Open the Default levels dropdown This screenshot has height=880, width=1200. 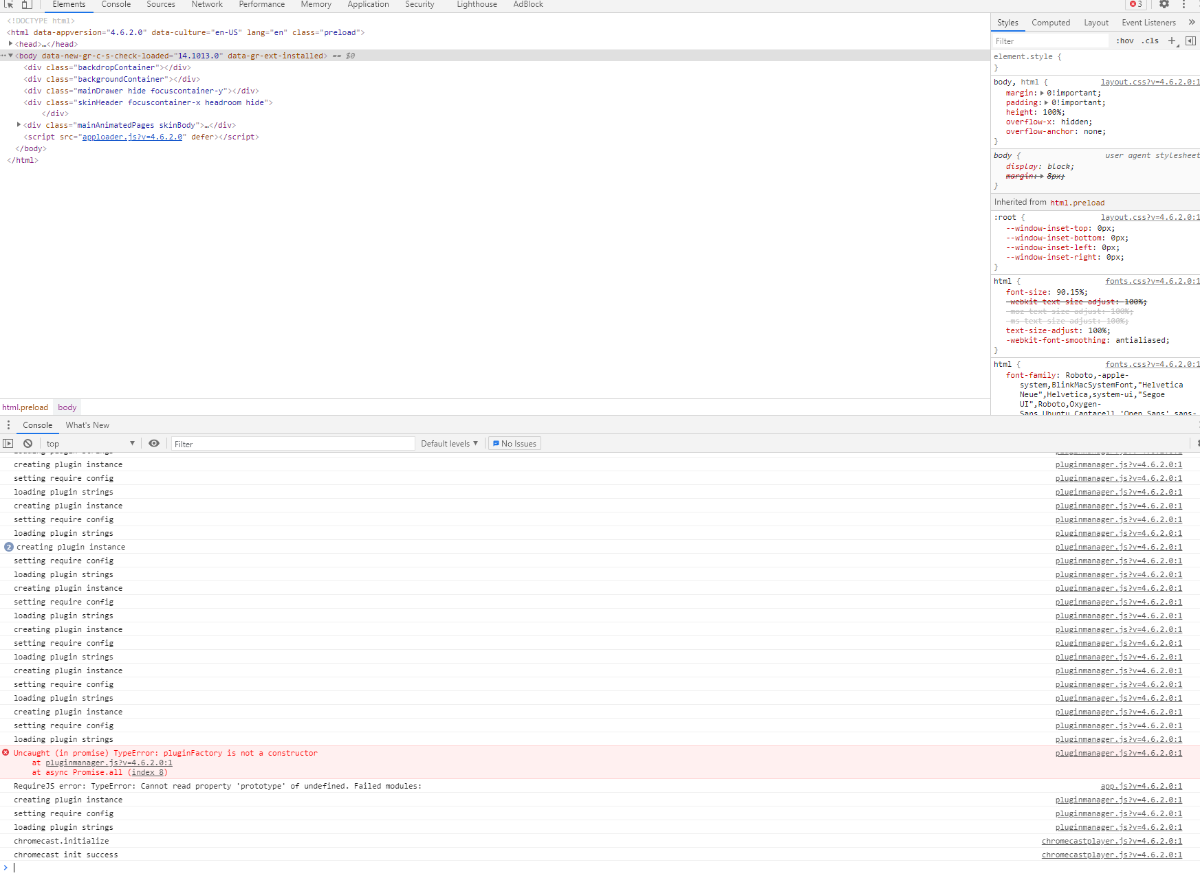pyautogui.click(x=449, y=443)
